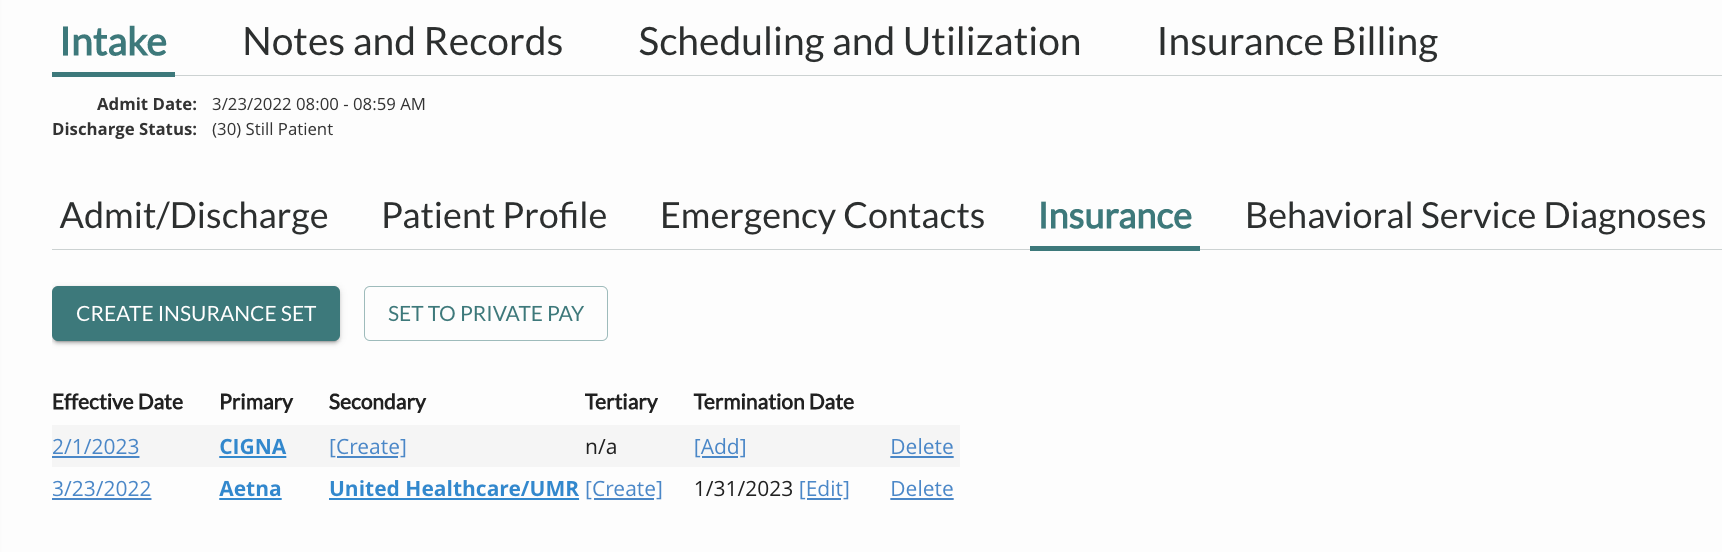This screenshot has height=552, width=1722.
Task: Open the Notes and Records tab
Action: click(402, 42)
